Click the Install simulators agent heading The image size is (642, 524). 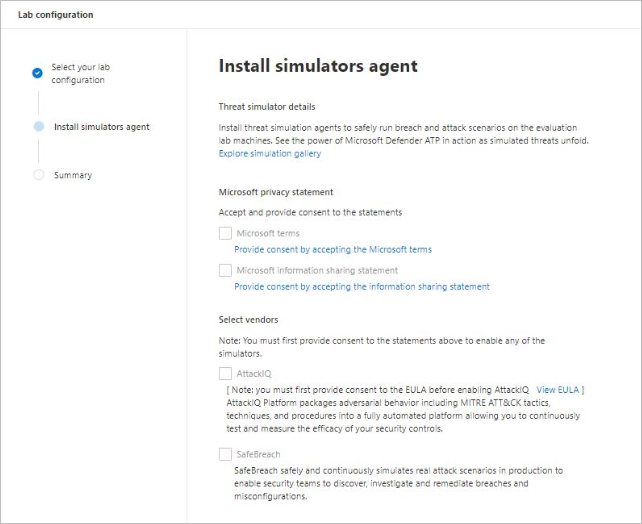[x=318, y=67]
